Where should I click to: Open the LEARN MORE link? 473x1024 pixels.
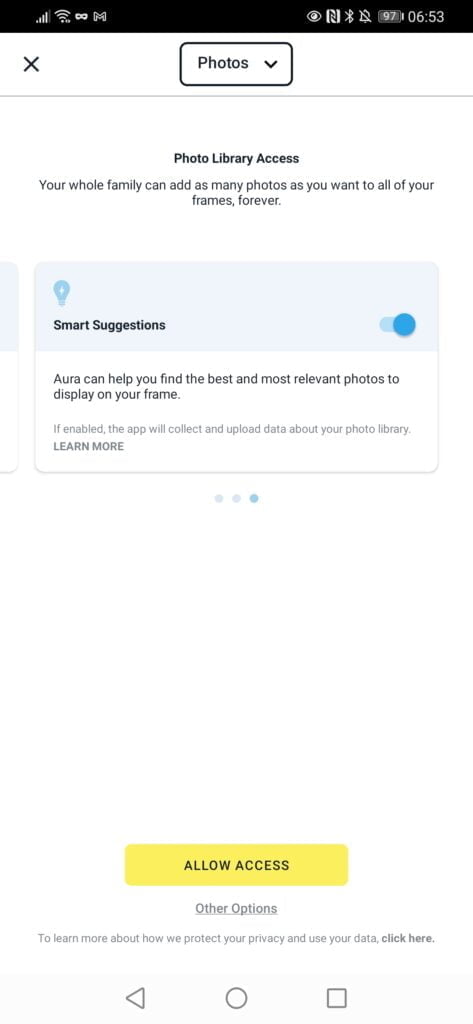pyautogui.click(x=88, y=447)
